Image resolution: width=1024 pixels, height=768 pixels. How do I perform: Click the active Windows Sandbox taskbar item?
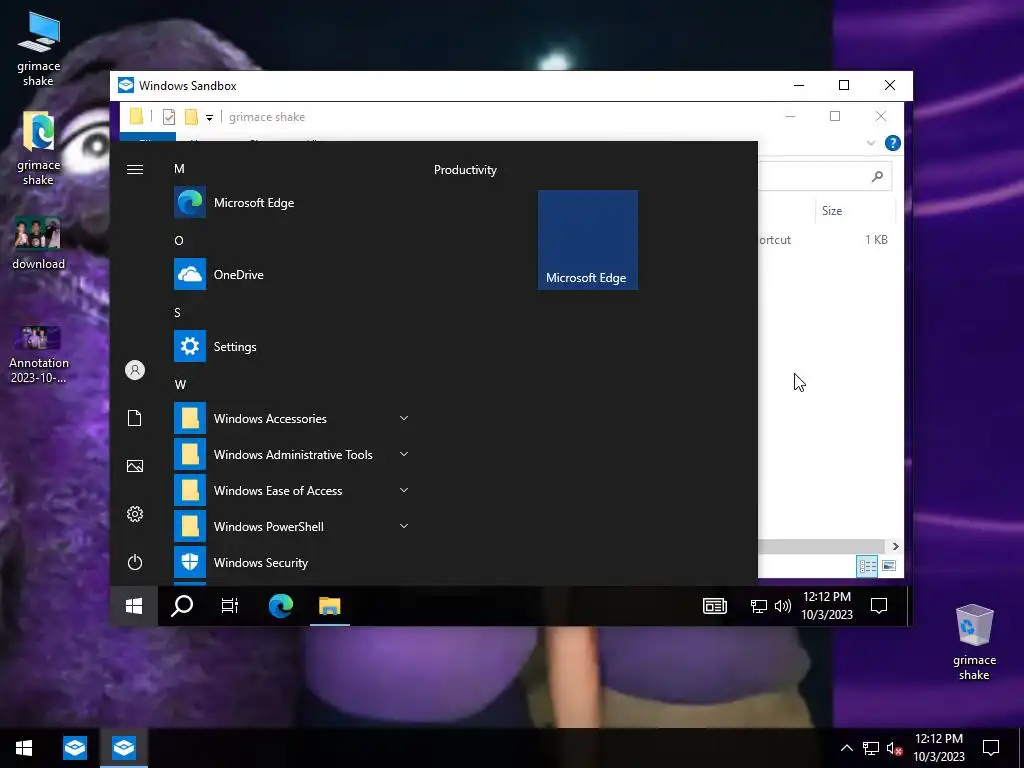click(124, 748)
